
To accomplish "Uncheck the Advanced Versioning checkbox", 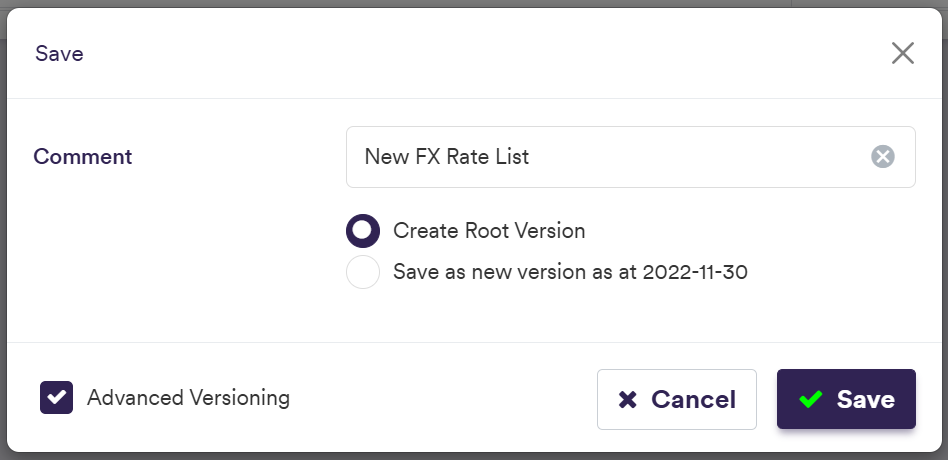I will 57,398.
